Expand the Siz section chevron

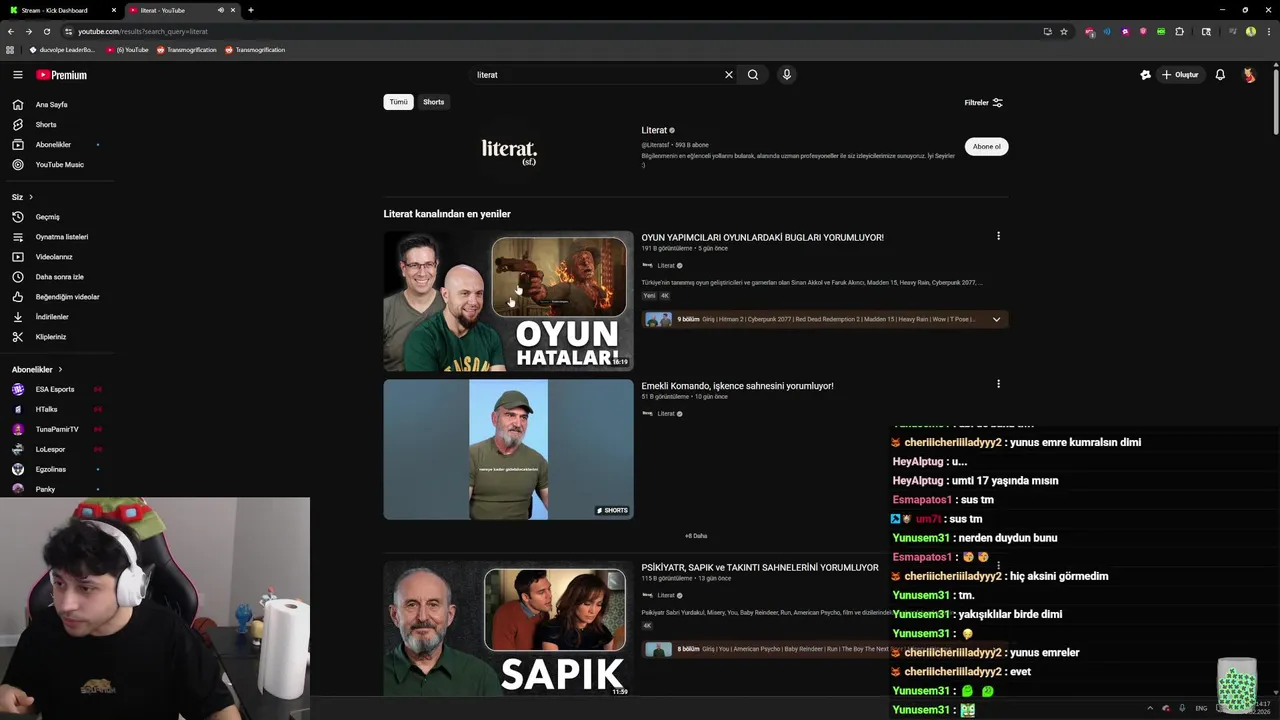click(31, 197)
